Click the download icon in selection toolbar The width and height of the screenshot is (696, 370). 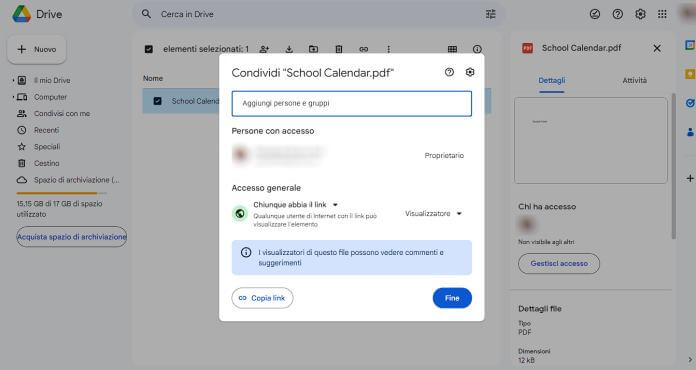pyautogui.click(x=289, y=49)
